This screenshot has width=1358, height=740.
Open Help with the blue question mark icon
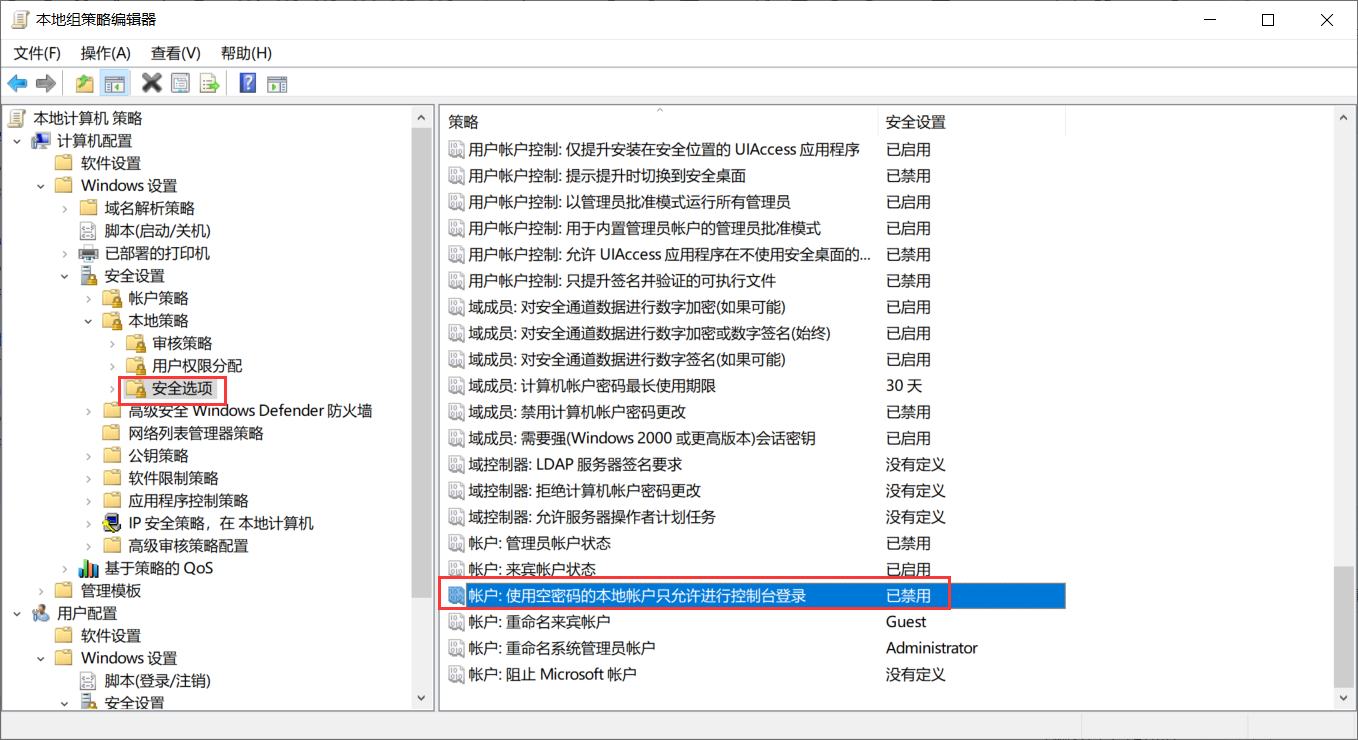pos(248,83)
